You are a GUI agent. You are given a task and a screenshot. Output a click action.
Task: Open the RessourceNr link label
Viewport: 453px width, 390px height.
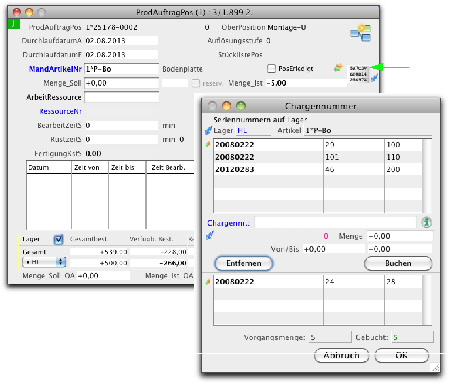(61, 111)
